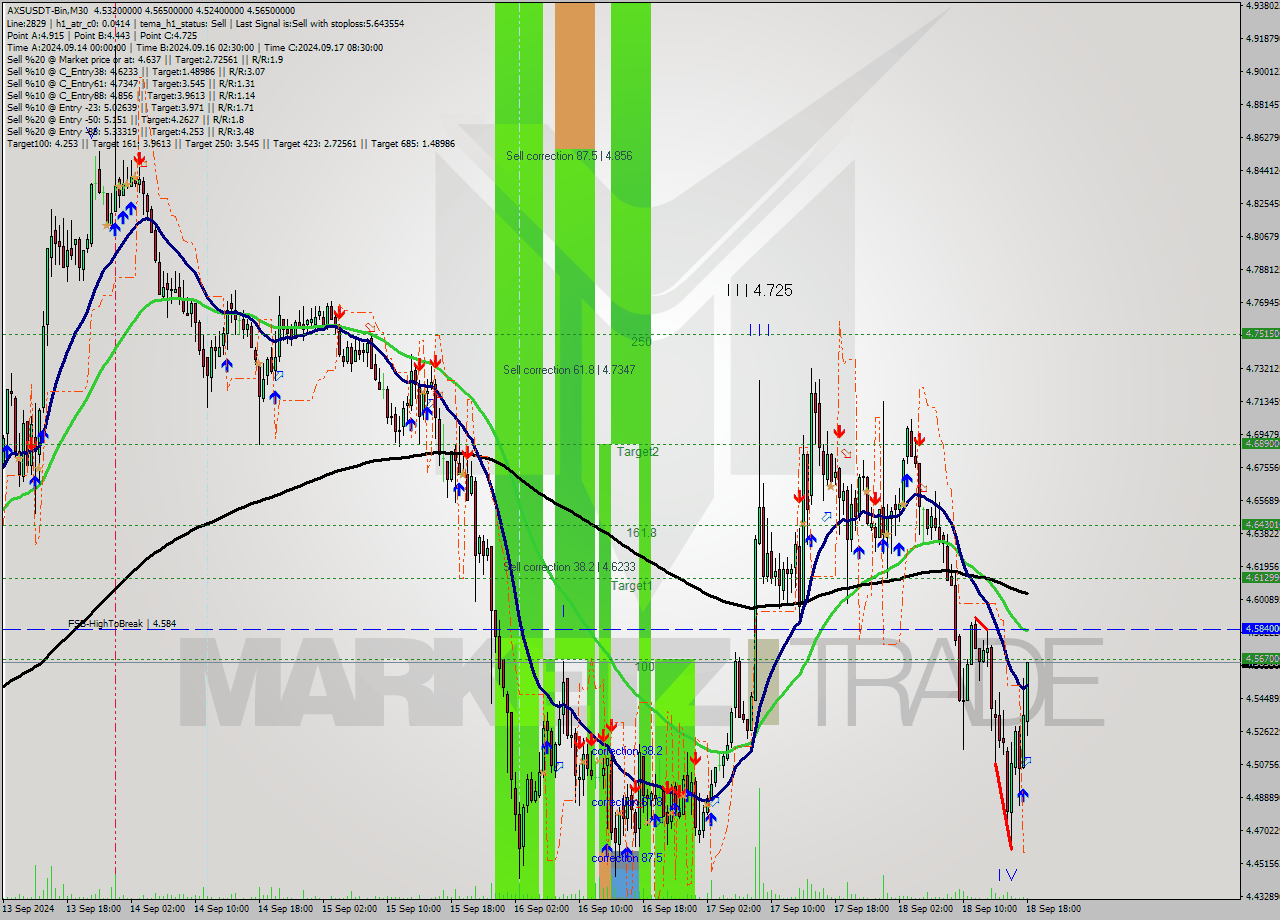Screen dimensions: 1280x920
Task: Click the orange block atop the green zone
Action: coord(575,76)
